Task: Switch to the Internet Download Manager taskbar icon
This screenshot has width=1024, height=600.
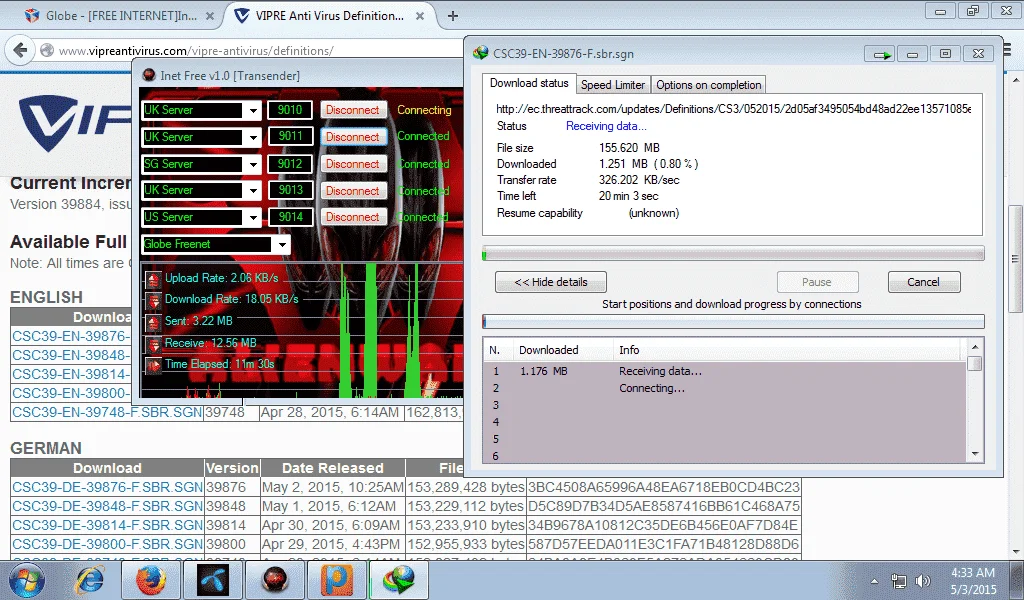Action: click(x=398, y=580)
